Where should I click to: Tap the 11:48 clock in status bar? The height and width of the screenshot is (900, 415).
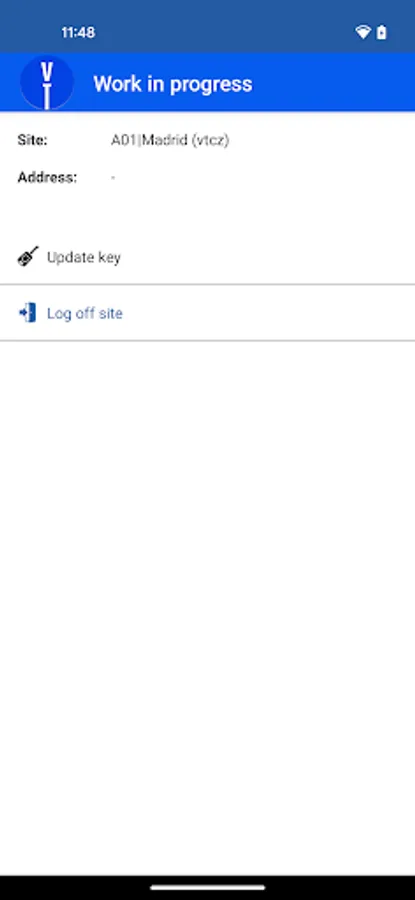[x=78, y=33]
